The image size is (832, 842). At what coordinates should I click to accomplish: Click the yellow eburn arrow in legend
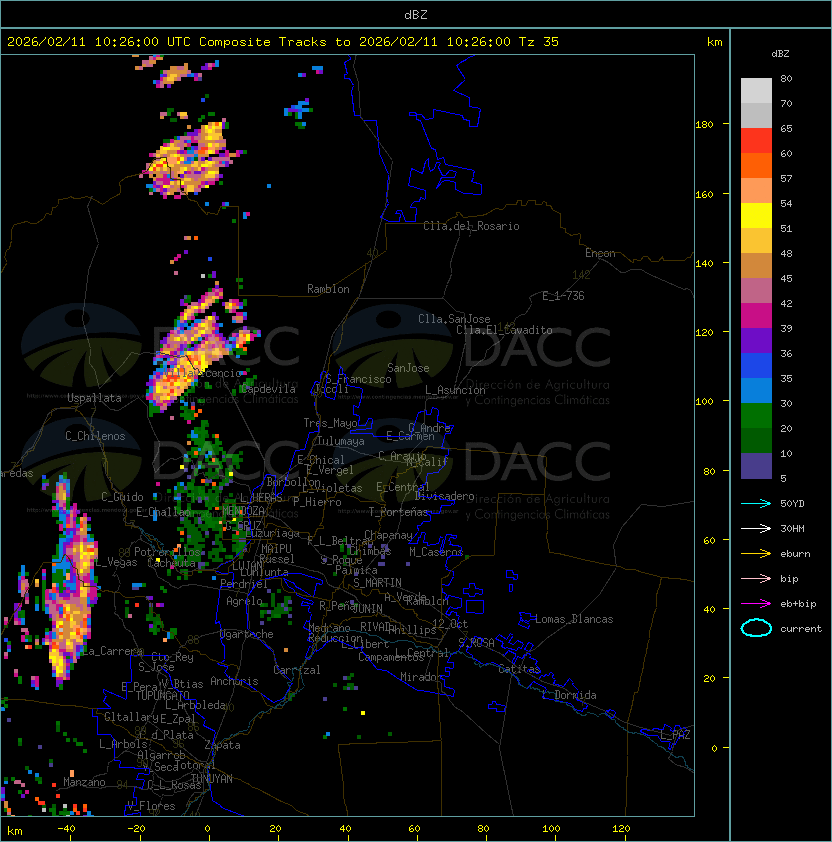tap(756, 554)
